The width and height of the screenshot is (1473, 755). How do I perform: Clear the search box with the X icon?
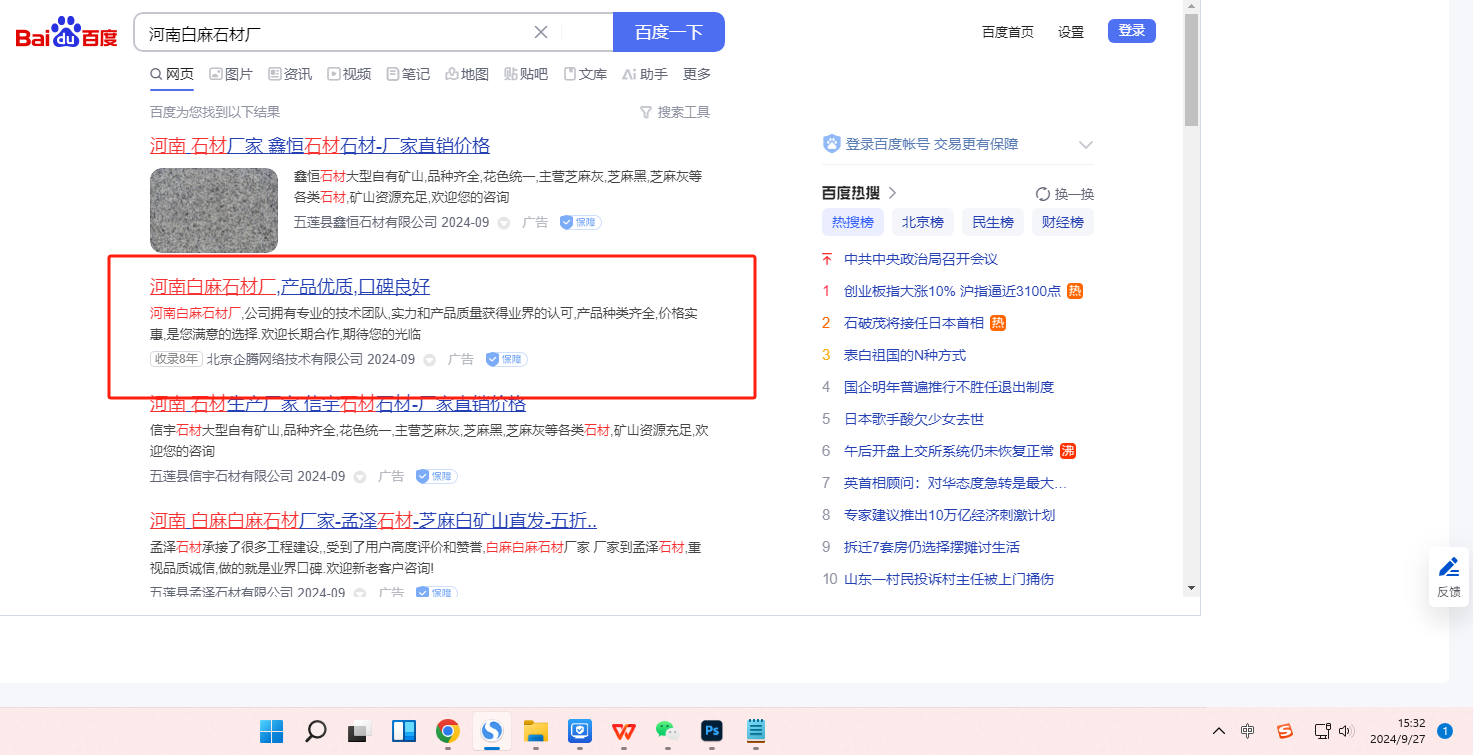pyautogui.click(x=541, y=32)
